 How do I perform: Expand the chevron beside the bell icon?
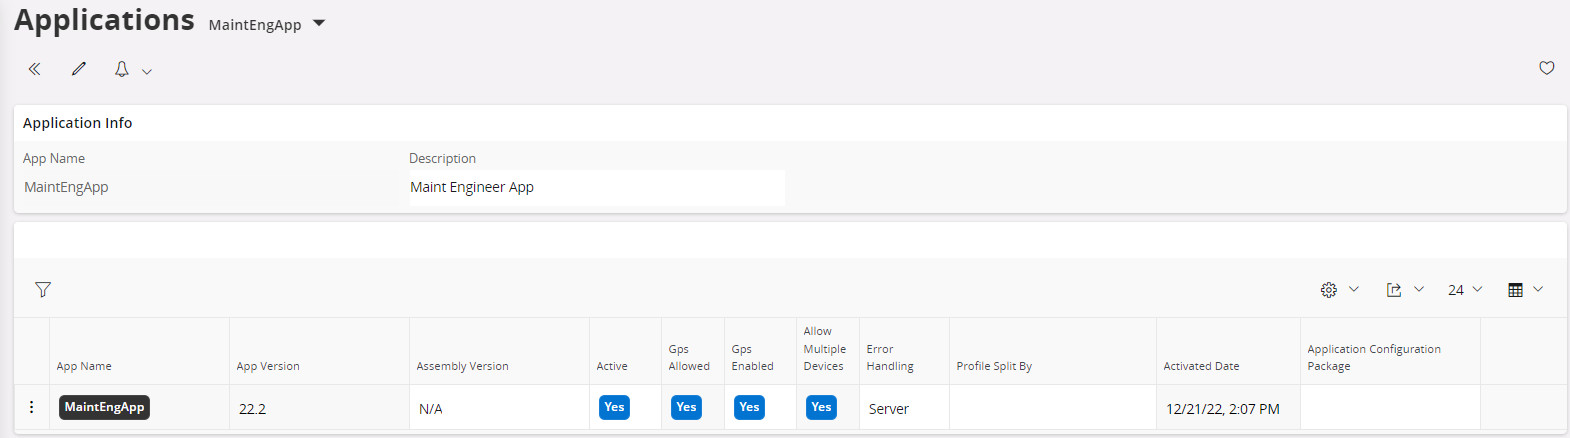click(x=147, y=71)
